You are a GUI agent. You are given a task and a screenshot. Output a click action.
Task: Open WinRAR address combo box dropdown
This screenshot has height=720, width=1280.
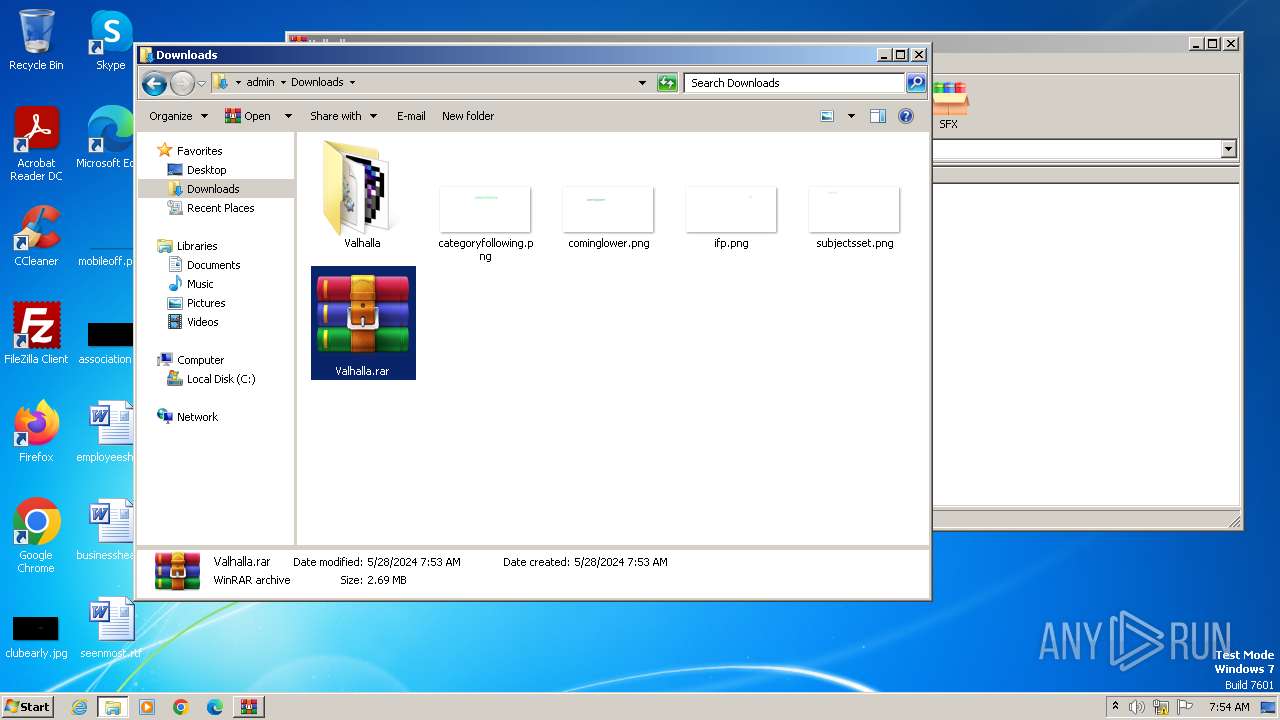[x=1229, y=149]
